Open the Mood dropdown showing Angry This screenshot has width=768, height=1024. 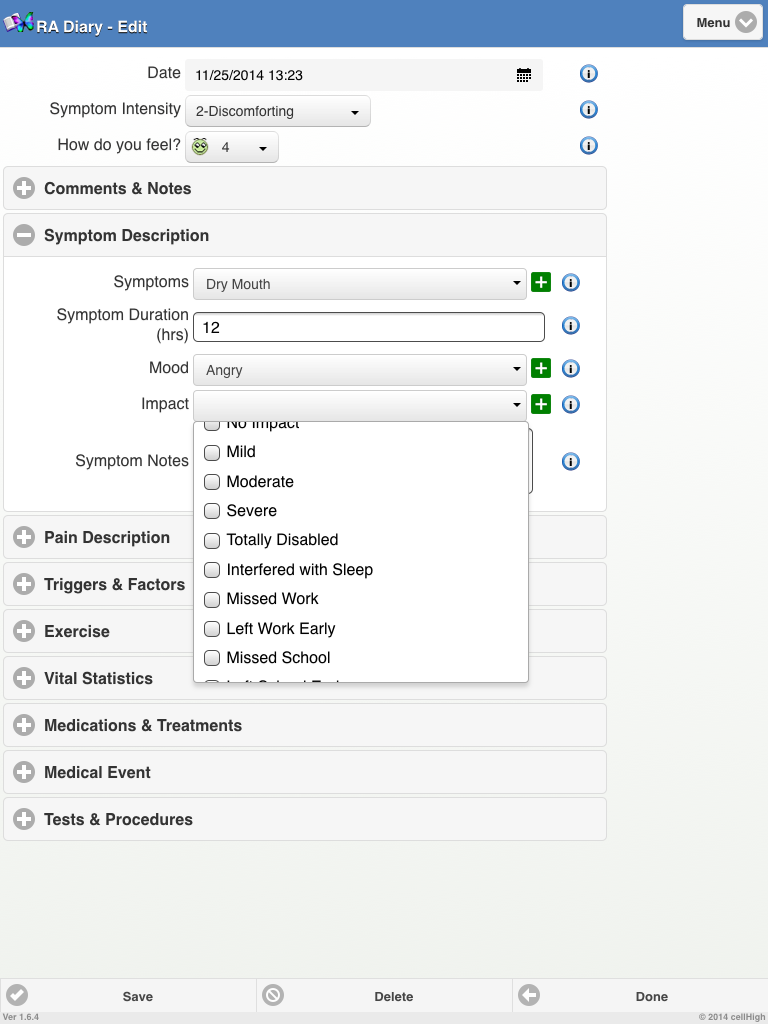359,370
